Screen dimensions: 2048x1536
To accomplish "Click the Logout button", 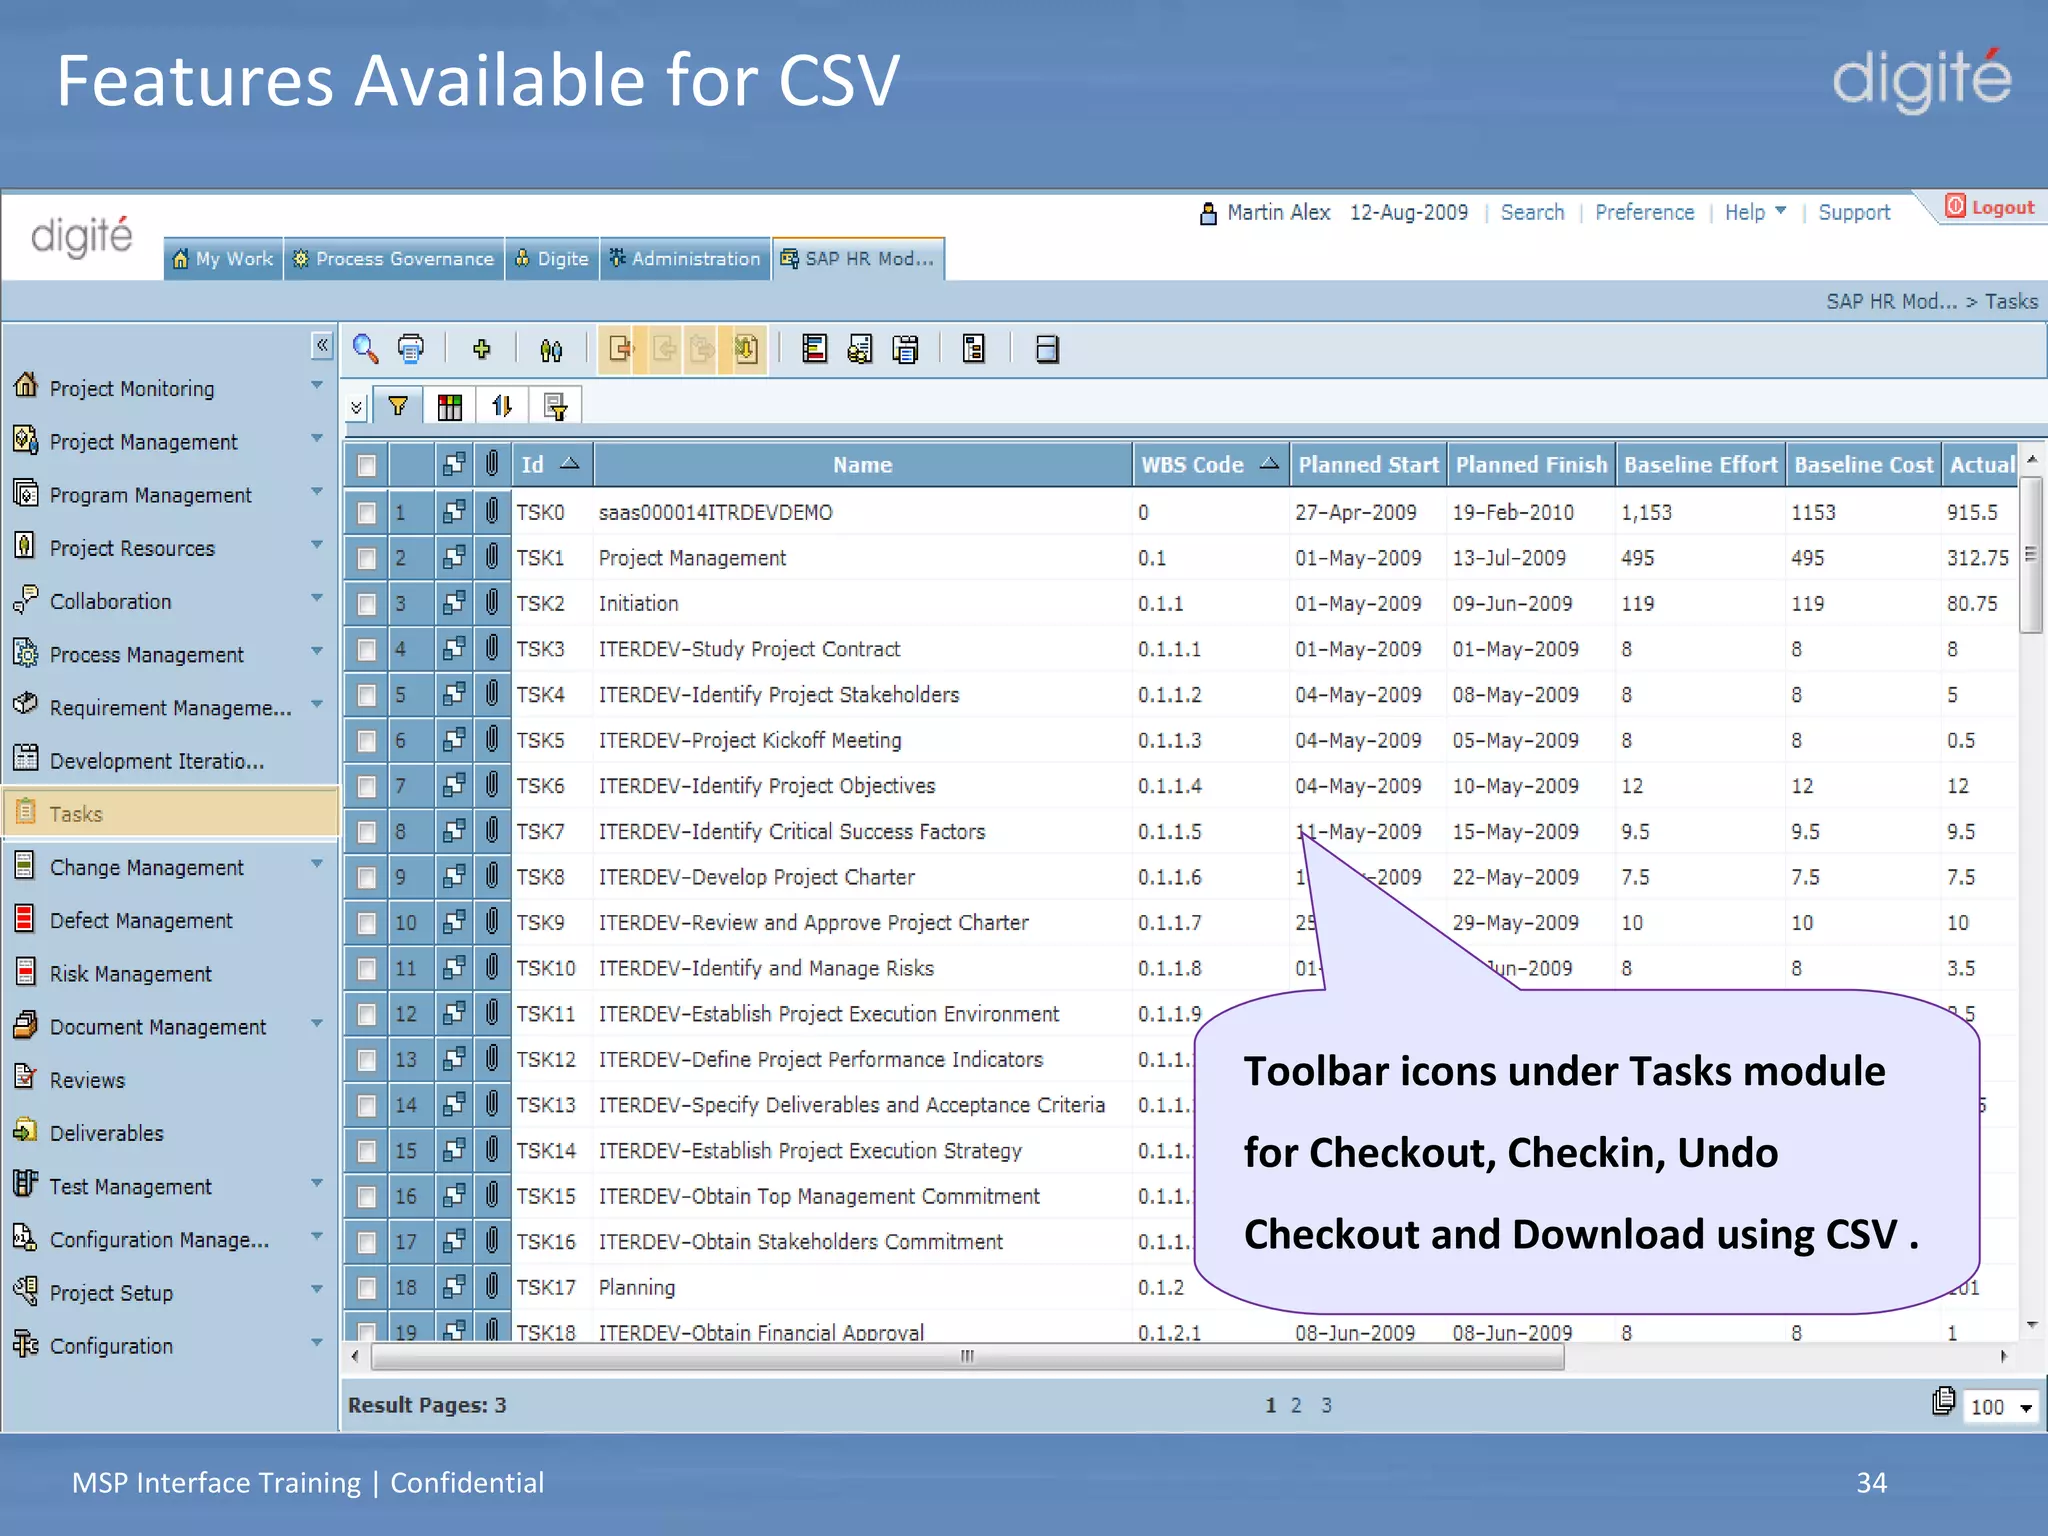I will [x=1990, y=207].
